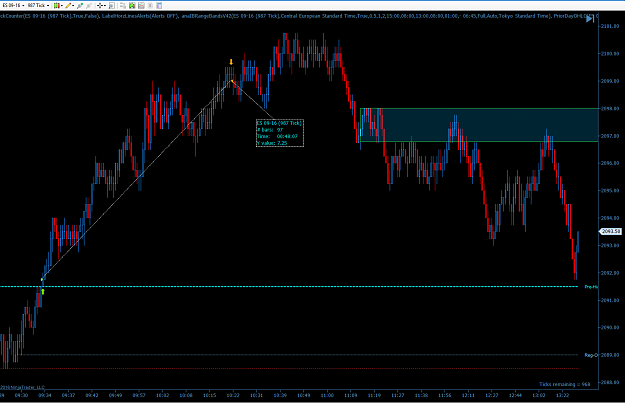Select the yellow pencil drawing tools icon
Screen dimensions: 625x403
68,6
